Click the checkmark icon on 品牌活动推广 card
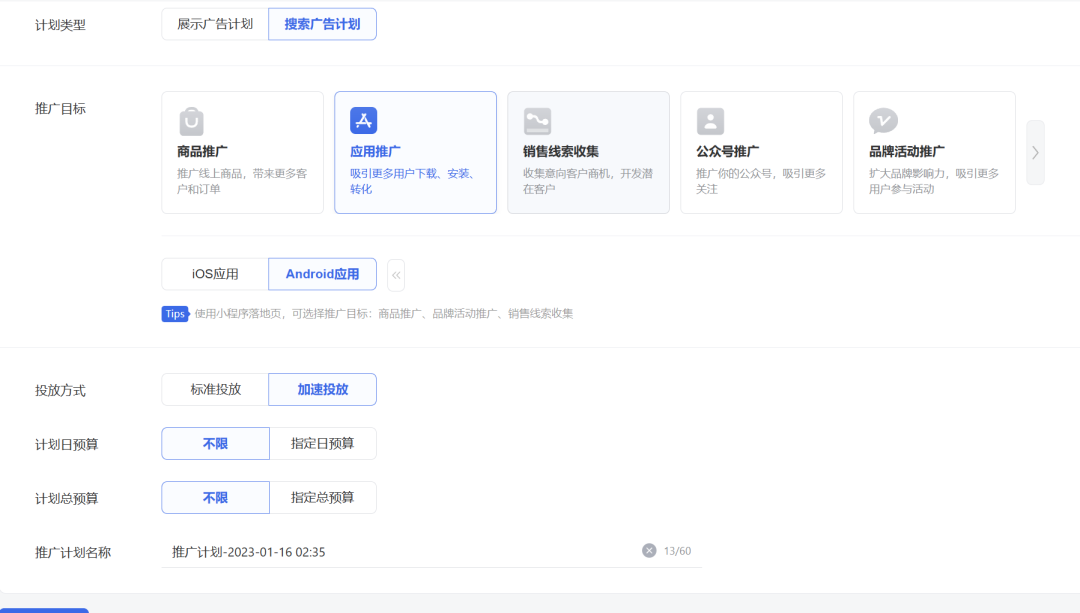This screenshot has height=613, width=1080. (883, 120)
